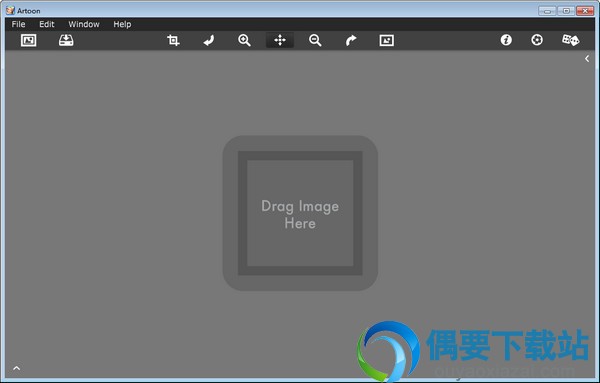
Task: Open the File menu
Action: [x=18, y=24]
